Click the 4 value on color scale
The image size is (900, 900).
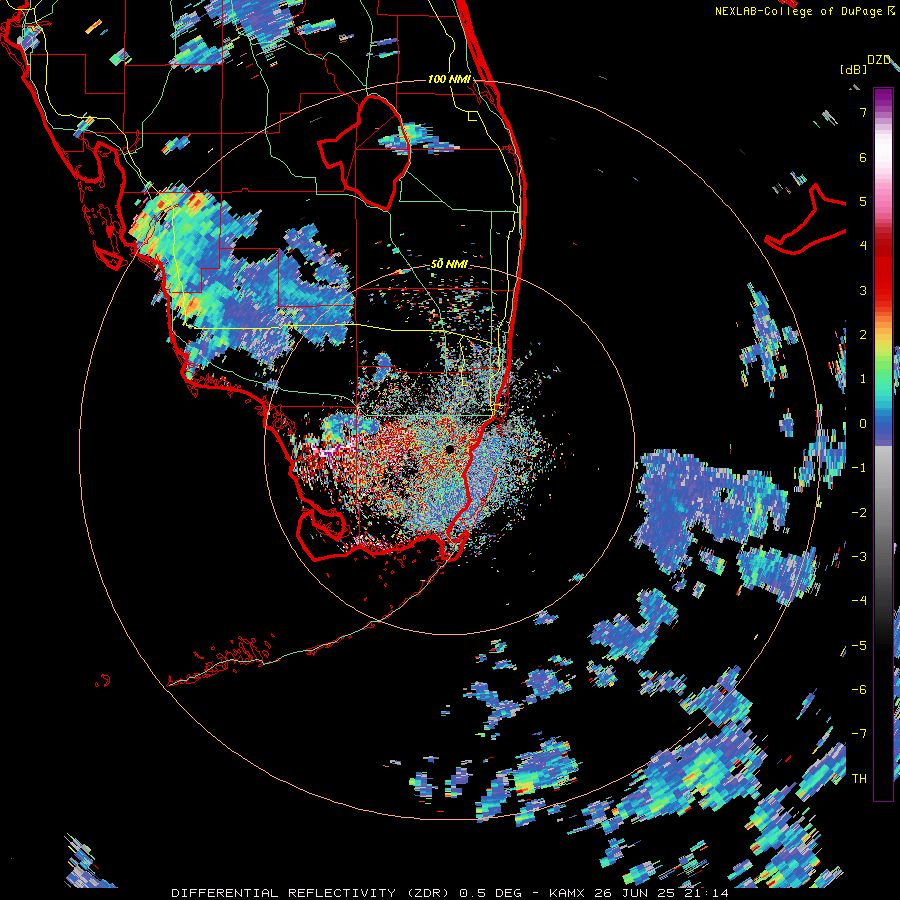pyautogui.click(x=863, y=246)
